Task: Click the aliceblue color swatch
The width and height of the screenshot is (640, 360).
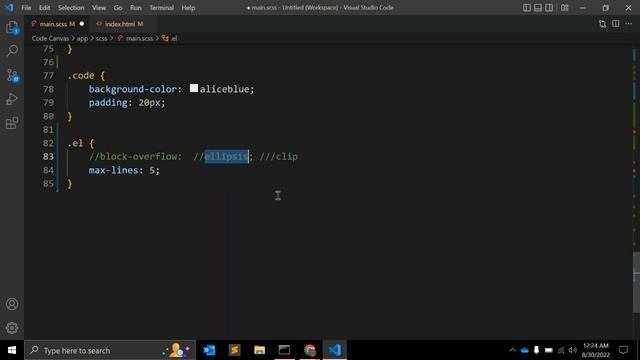Action: 194,88
